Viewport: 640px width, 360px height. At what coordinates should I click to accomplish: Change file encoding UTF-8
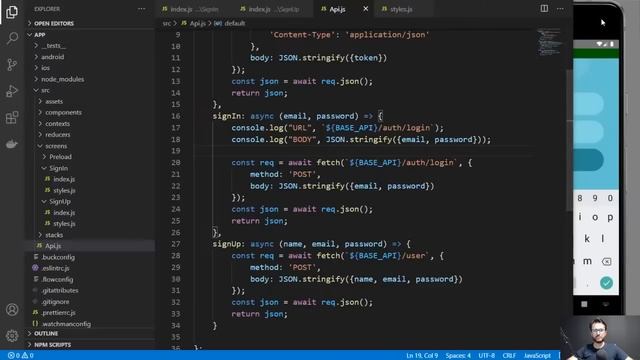(x=486, y=356)
